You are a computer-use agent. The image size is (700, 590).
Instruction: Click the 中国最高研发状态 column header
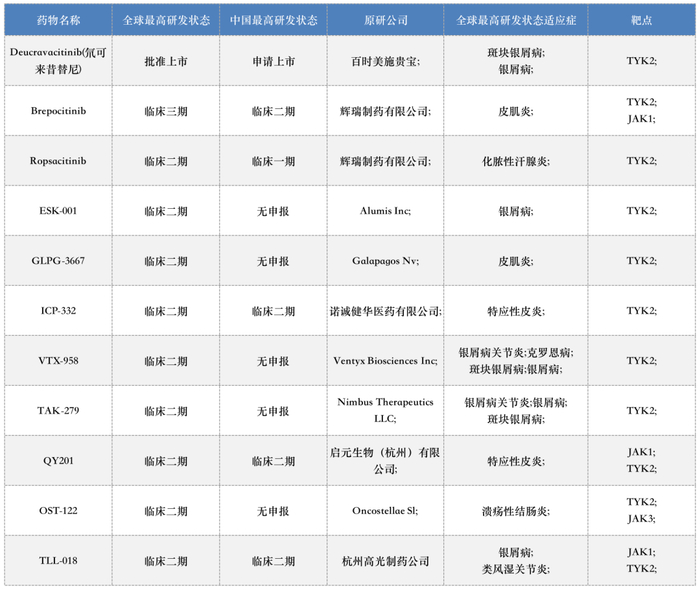tap(273, 20)
